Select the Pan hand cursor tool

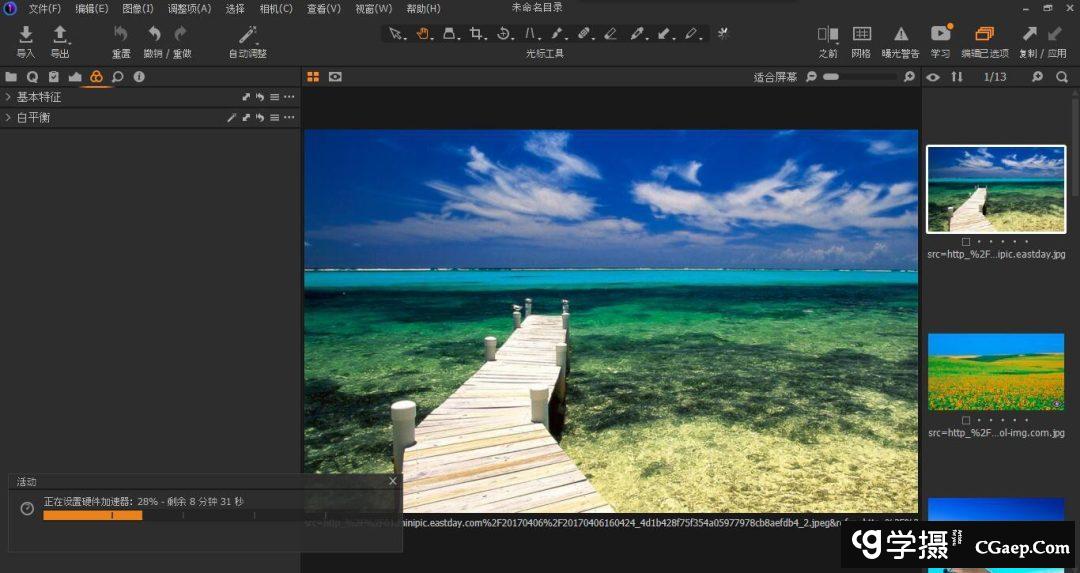point(423,34)
